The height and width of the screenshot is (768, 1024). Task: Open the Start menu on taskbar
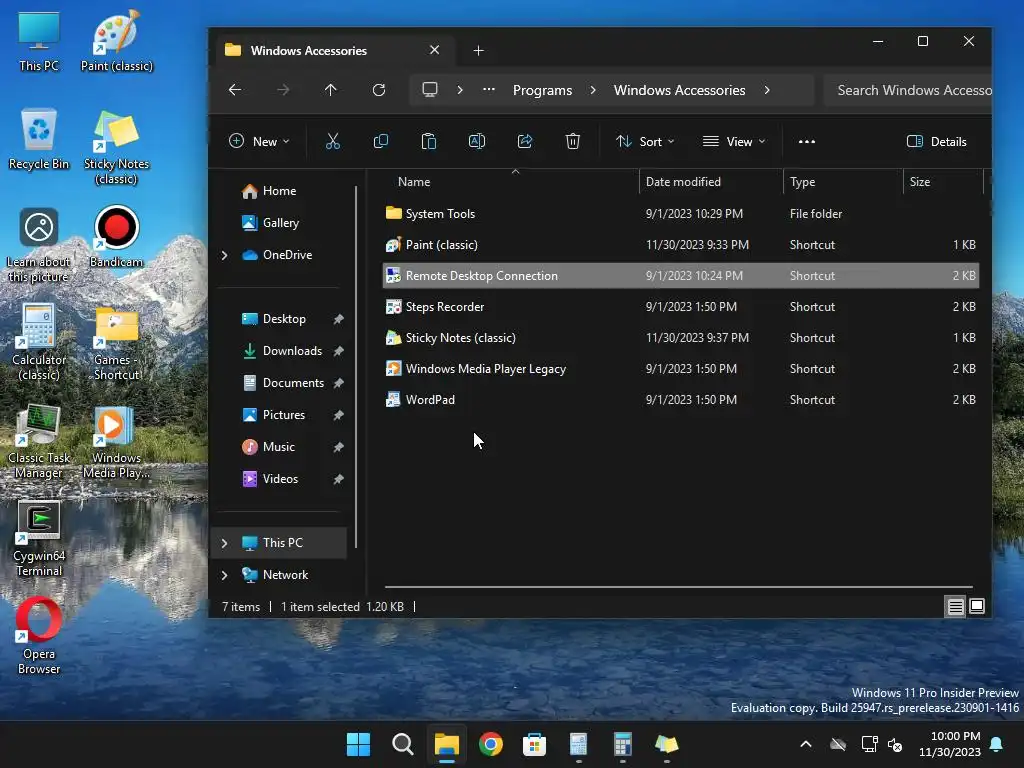tap(358, 744)
